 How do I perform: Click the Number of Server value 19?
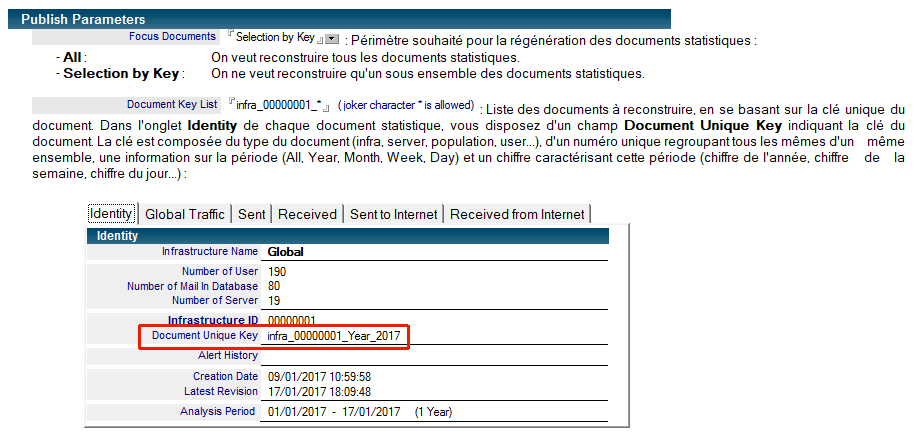click(274, 301)
